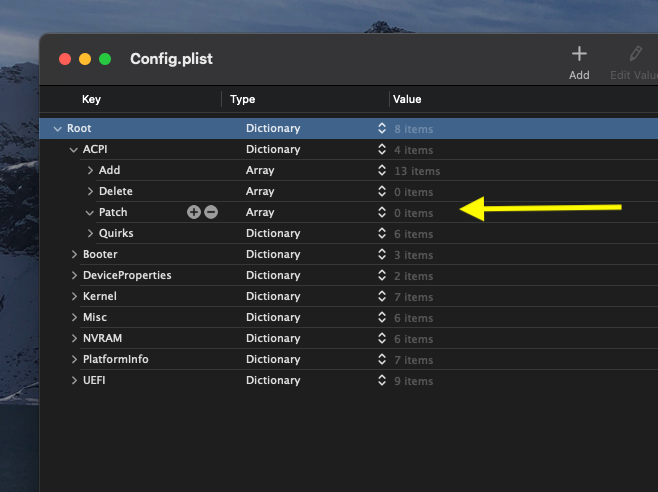Open type stepper for Root row
The image size is (658, 492).
coord(381,128)
